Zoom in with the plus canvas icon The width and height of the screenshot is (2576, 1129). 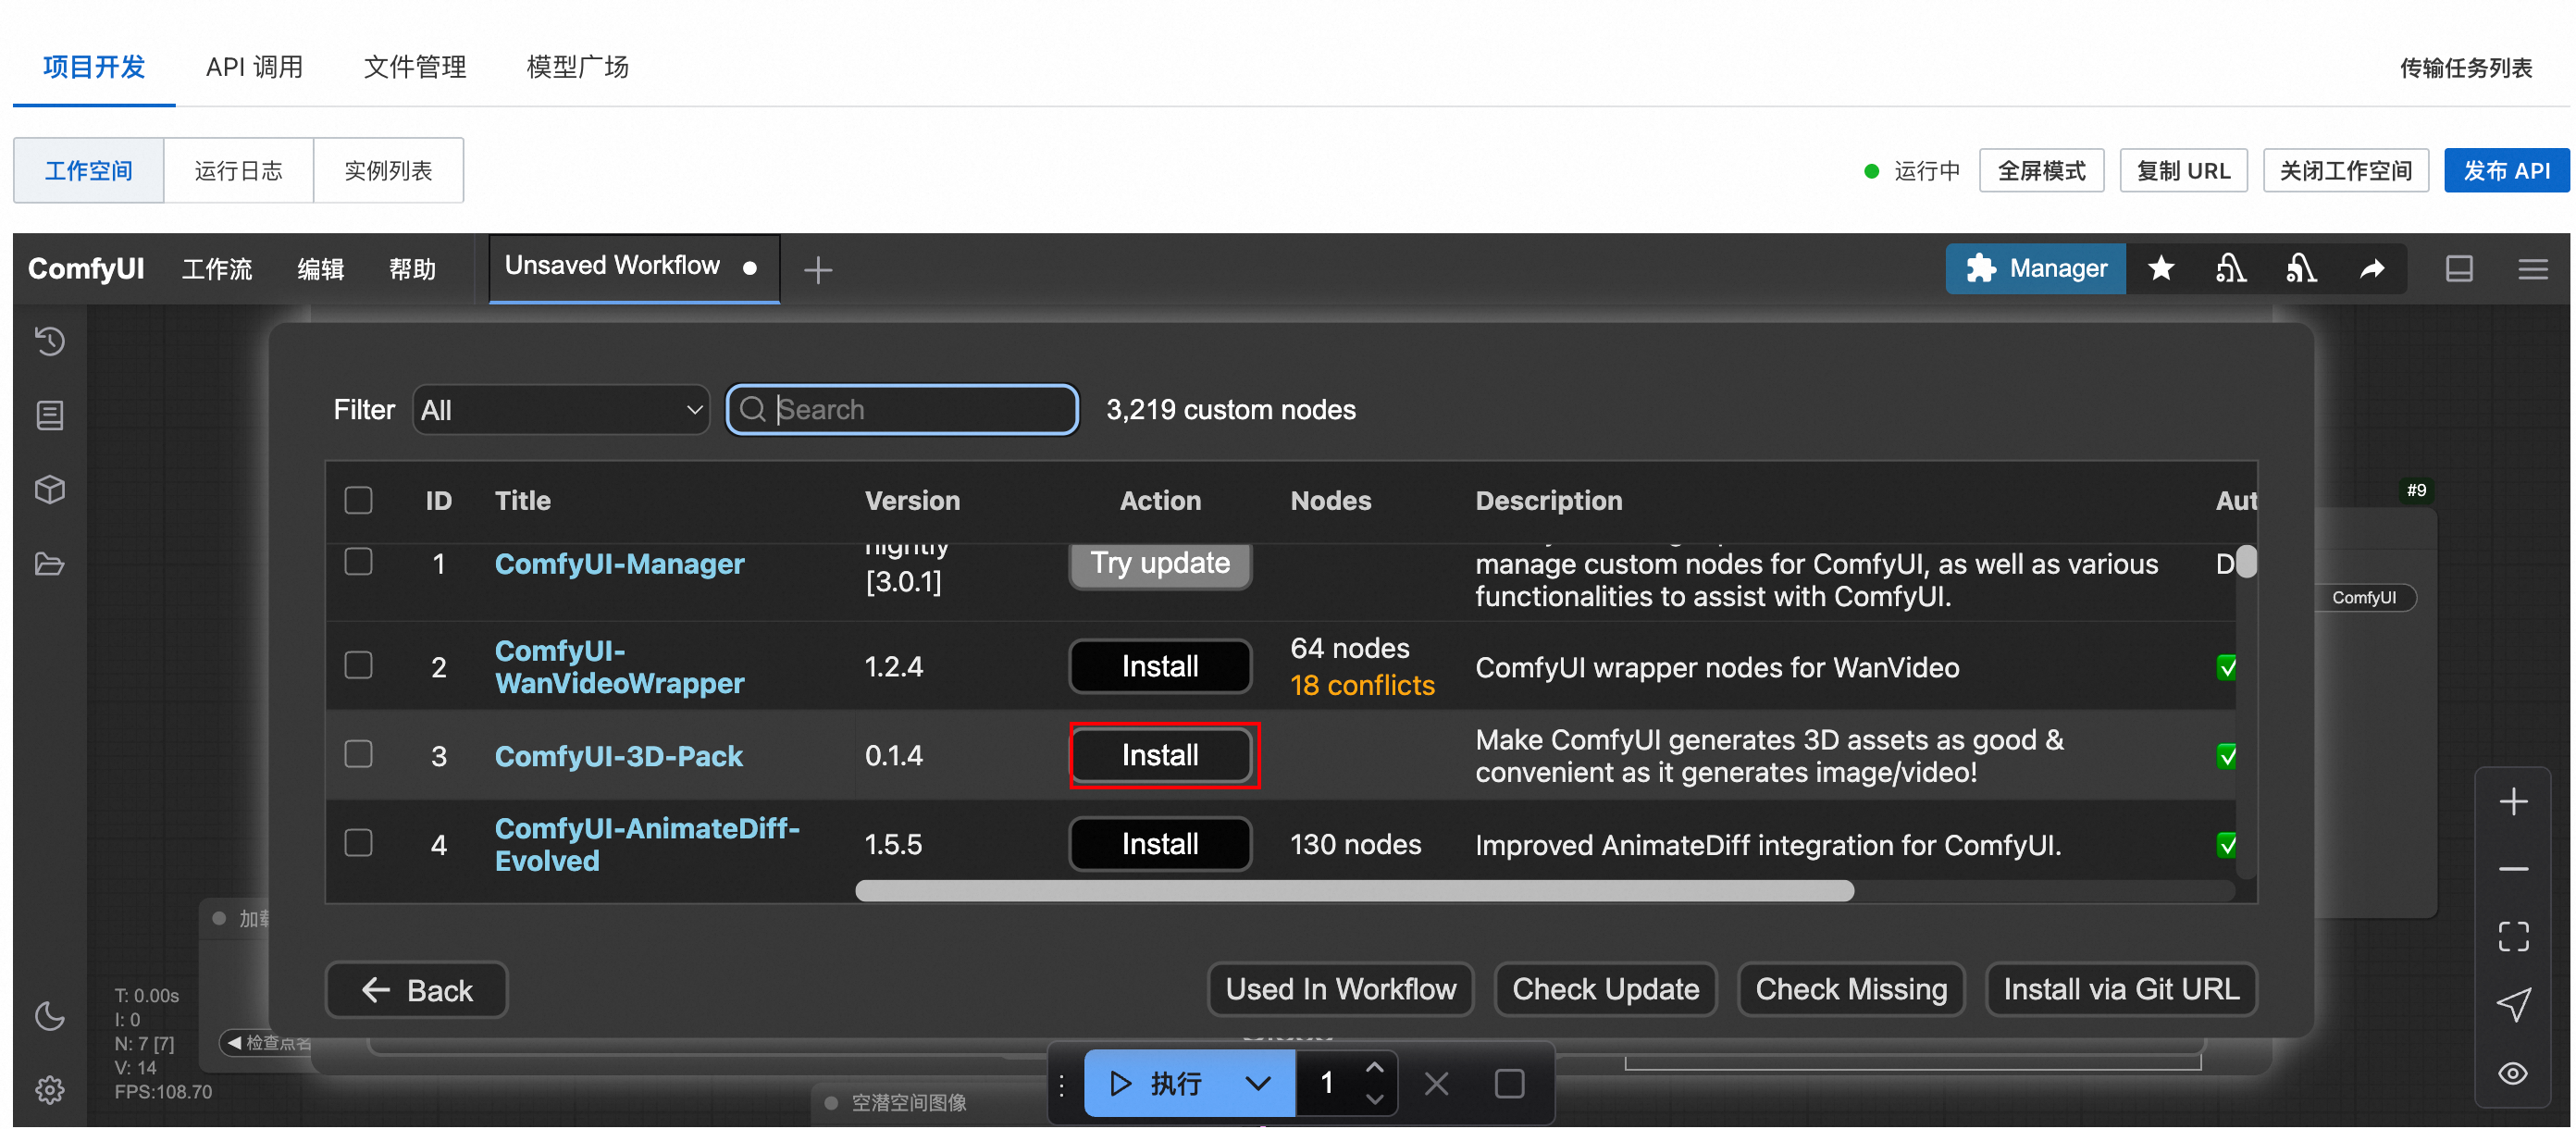tap(2513, 802)
